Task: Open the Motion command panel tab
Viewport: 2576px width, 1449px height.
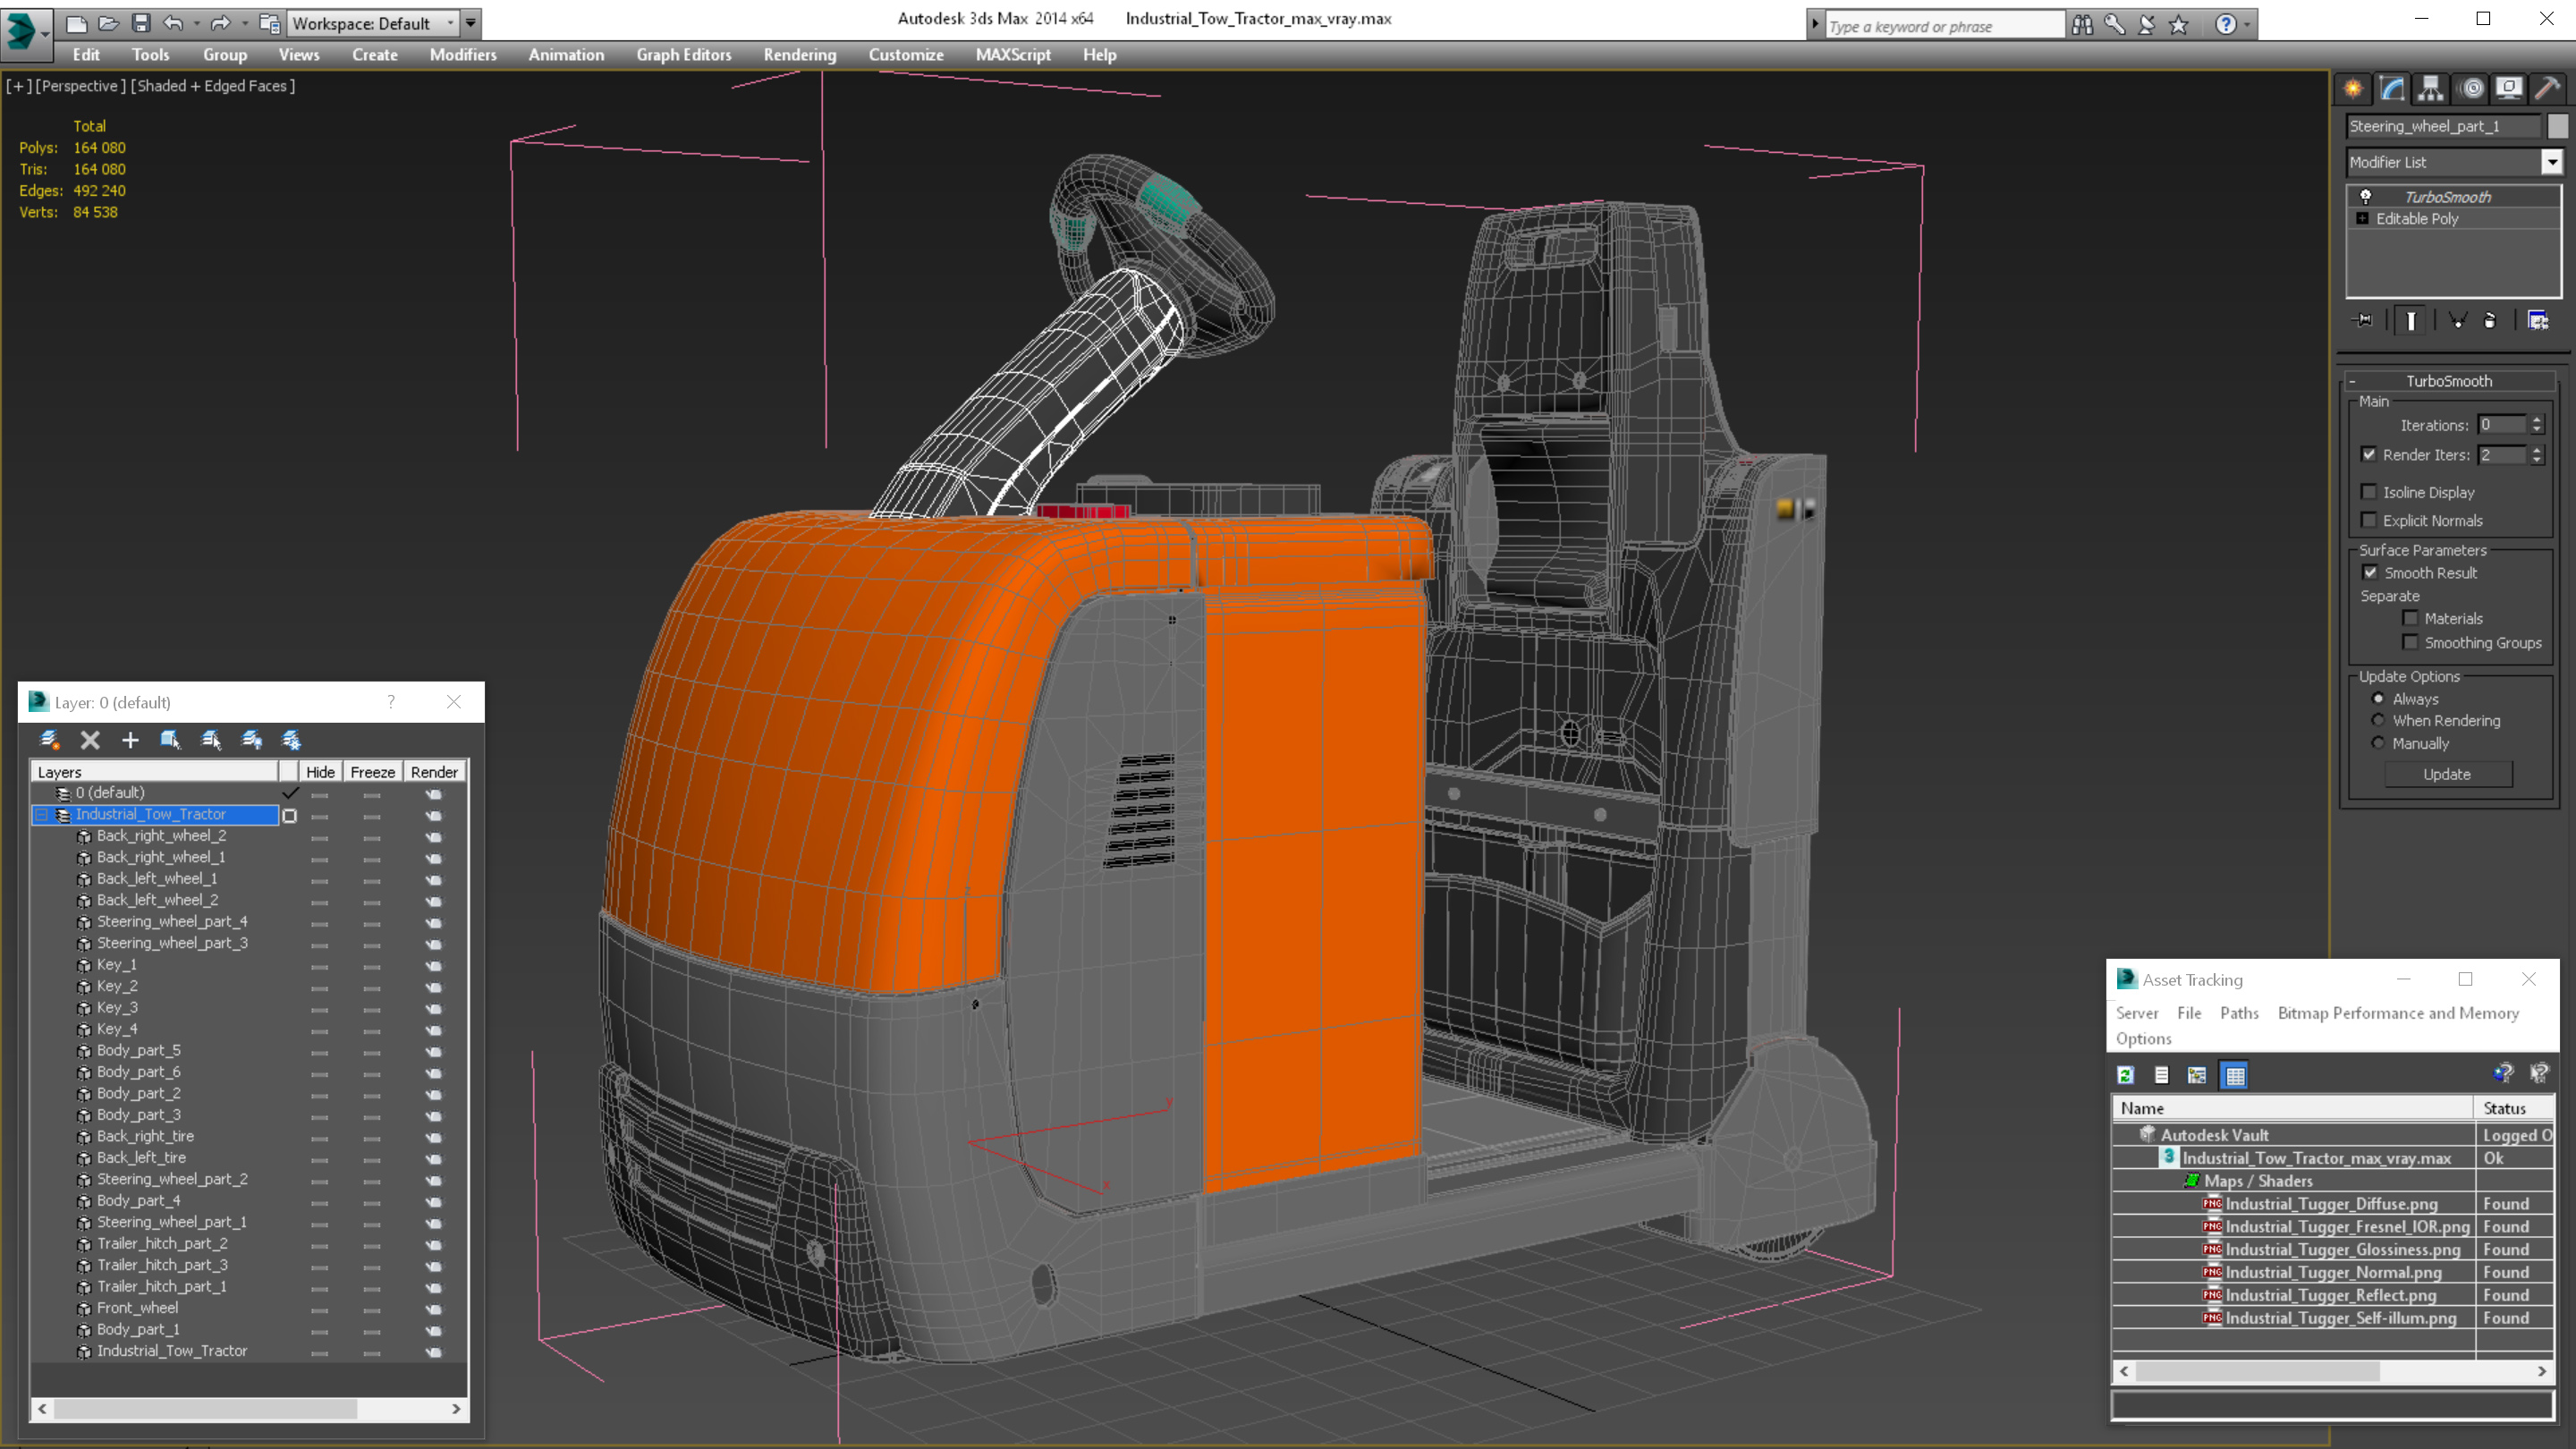Action: pos(2471,89)
